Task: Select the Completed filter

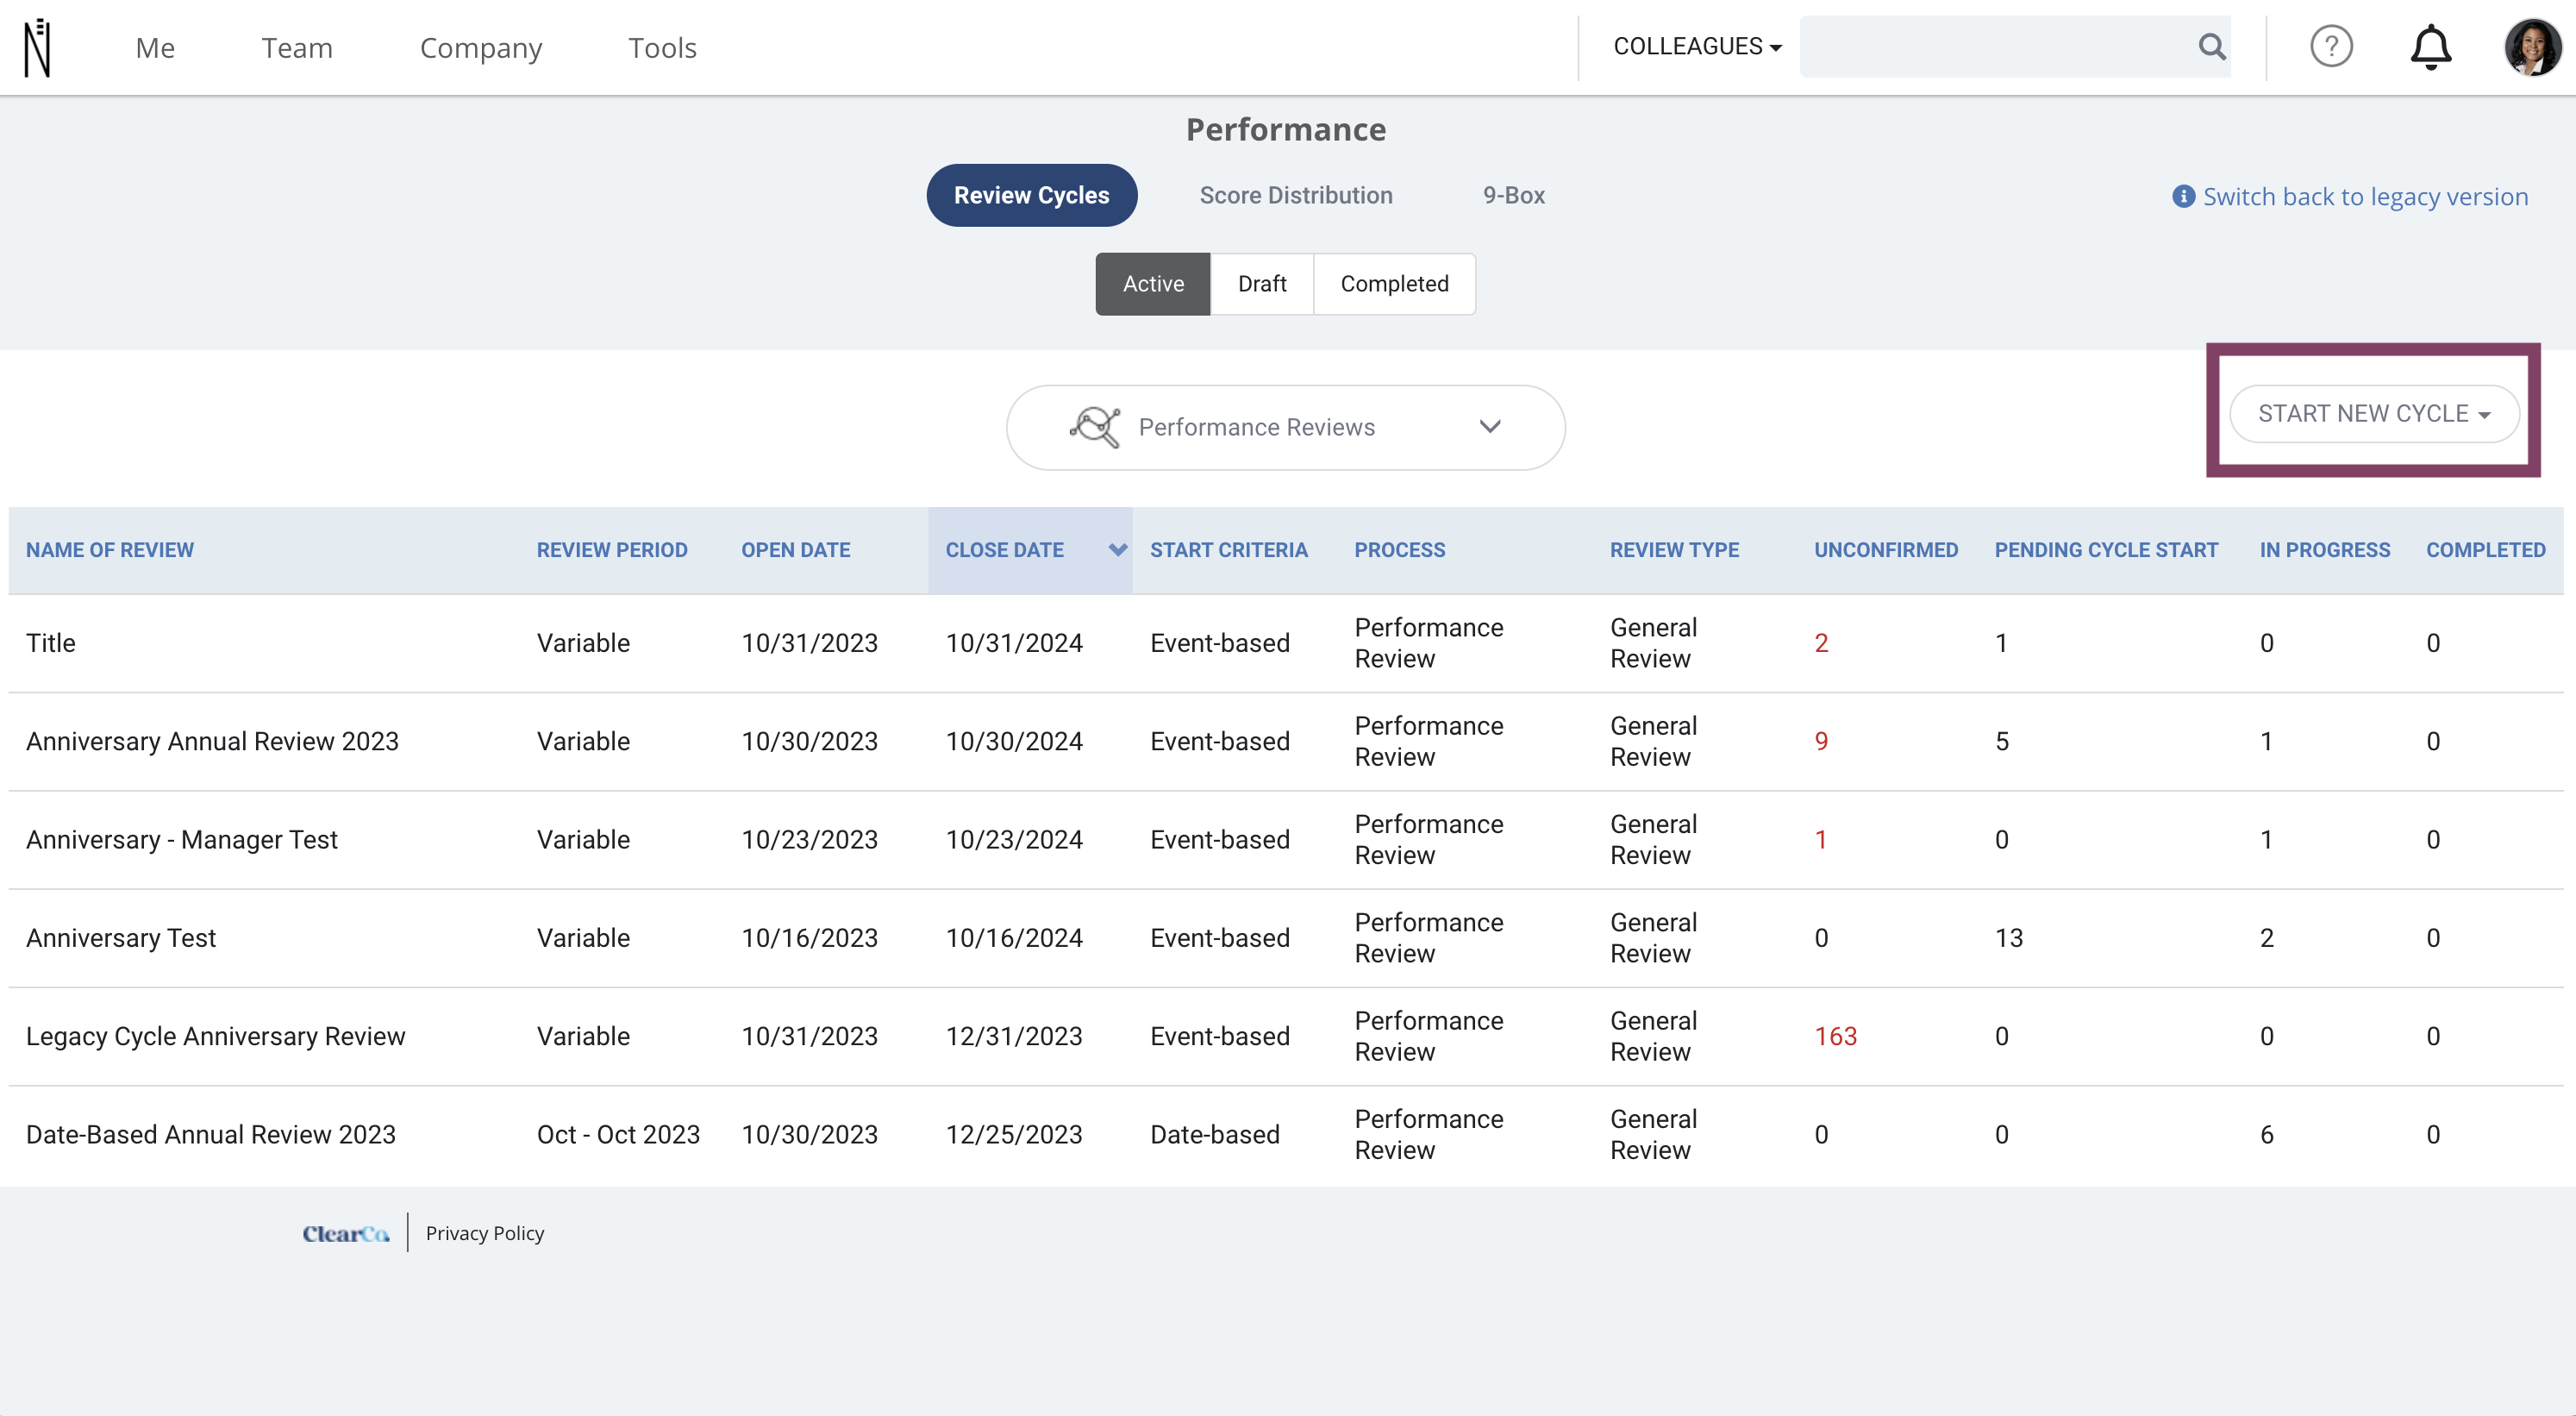Action: click(1394, 284)
